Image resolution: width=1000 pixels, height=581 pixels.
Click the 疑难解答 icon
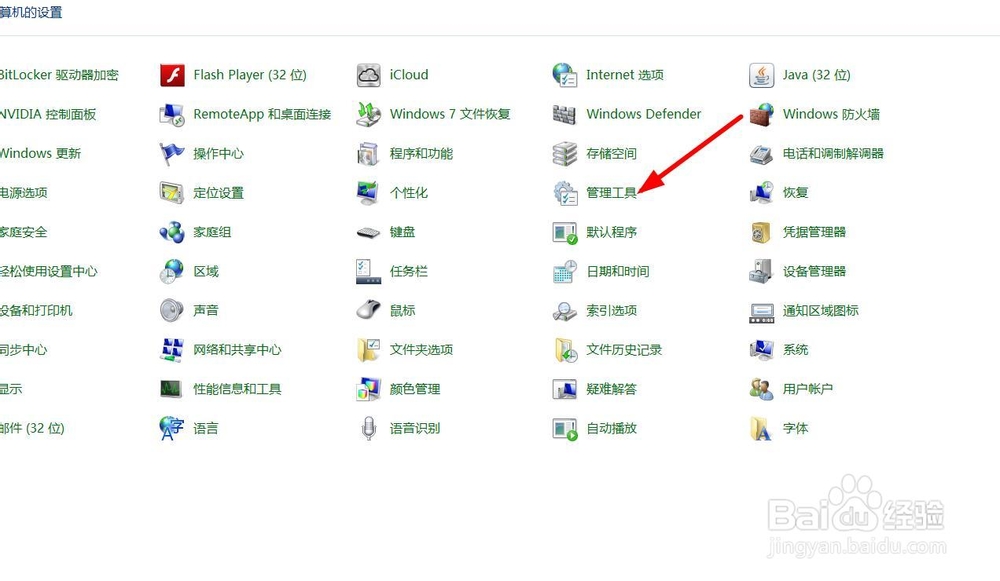point(565,389)
